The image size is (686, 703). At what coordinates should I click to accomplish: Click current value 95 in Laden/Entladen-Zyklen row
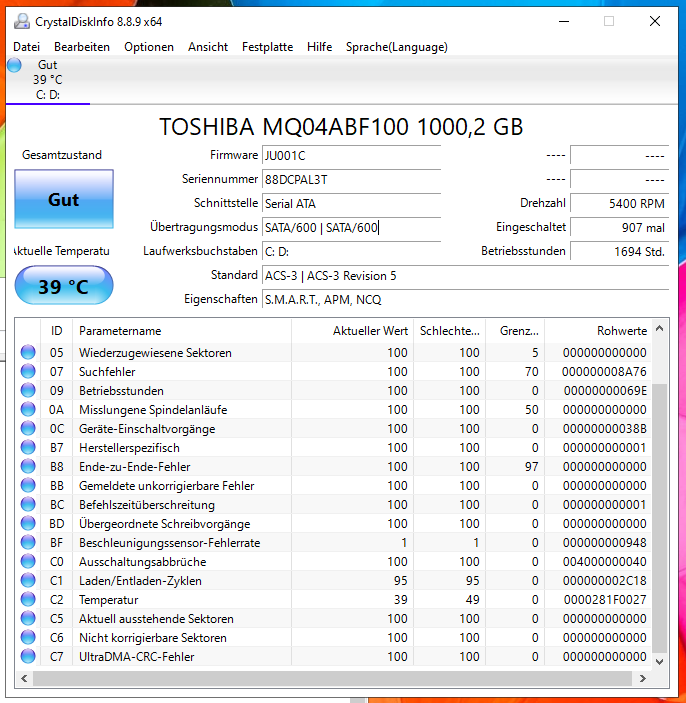point(400,581)
